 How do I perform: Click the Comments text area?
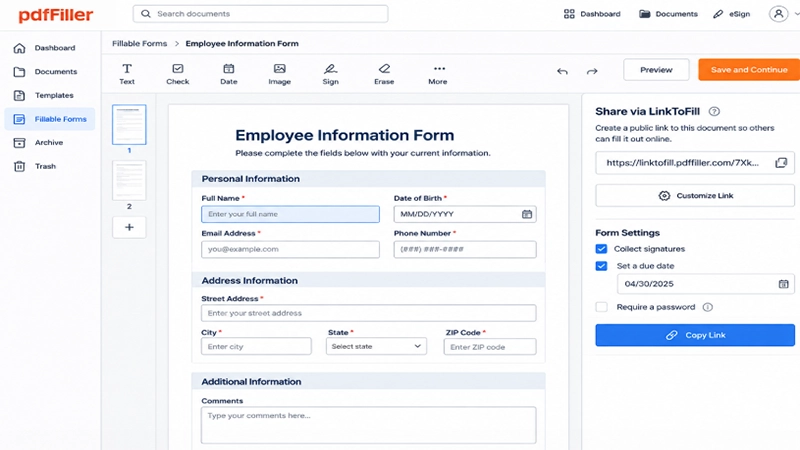(x=368, y=425)
